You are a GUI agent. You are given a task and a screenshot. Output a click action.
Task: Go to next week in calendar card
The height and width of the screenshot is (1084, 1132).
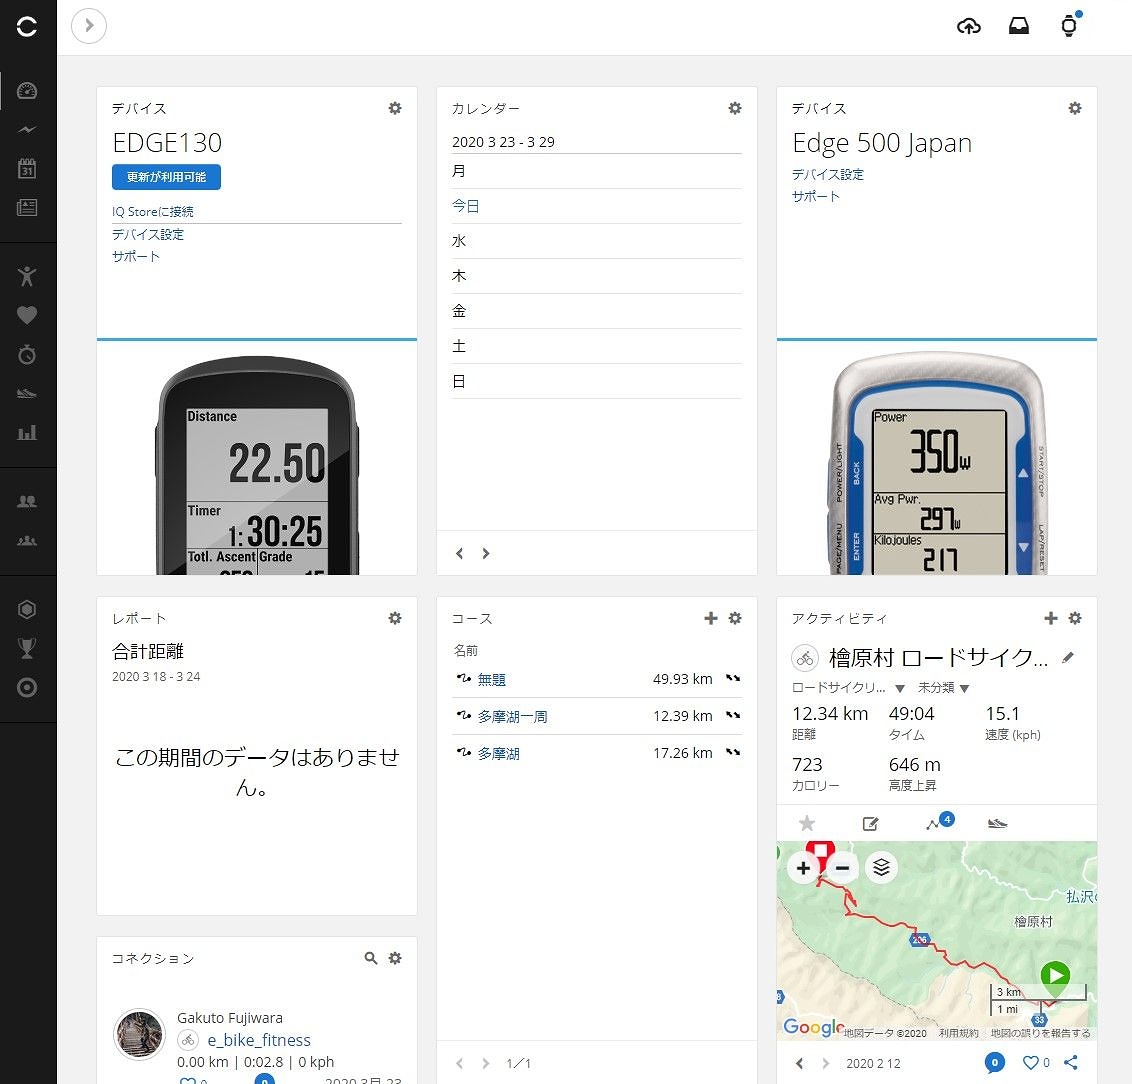tap(486, 554)
